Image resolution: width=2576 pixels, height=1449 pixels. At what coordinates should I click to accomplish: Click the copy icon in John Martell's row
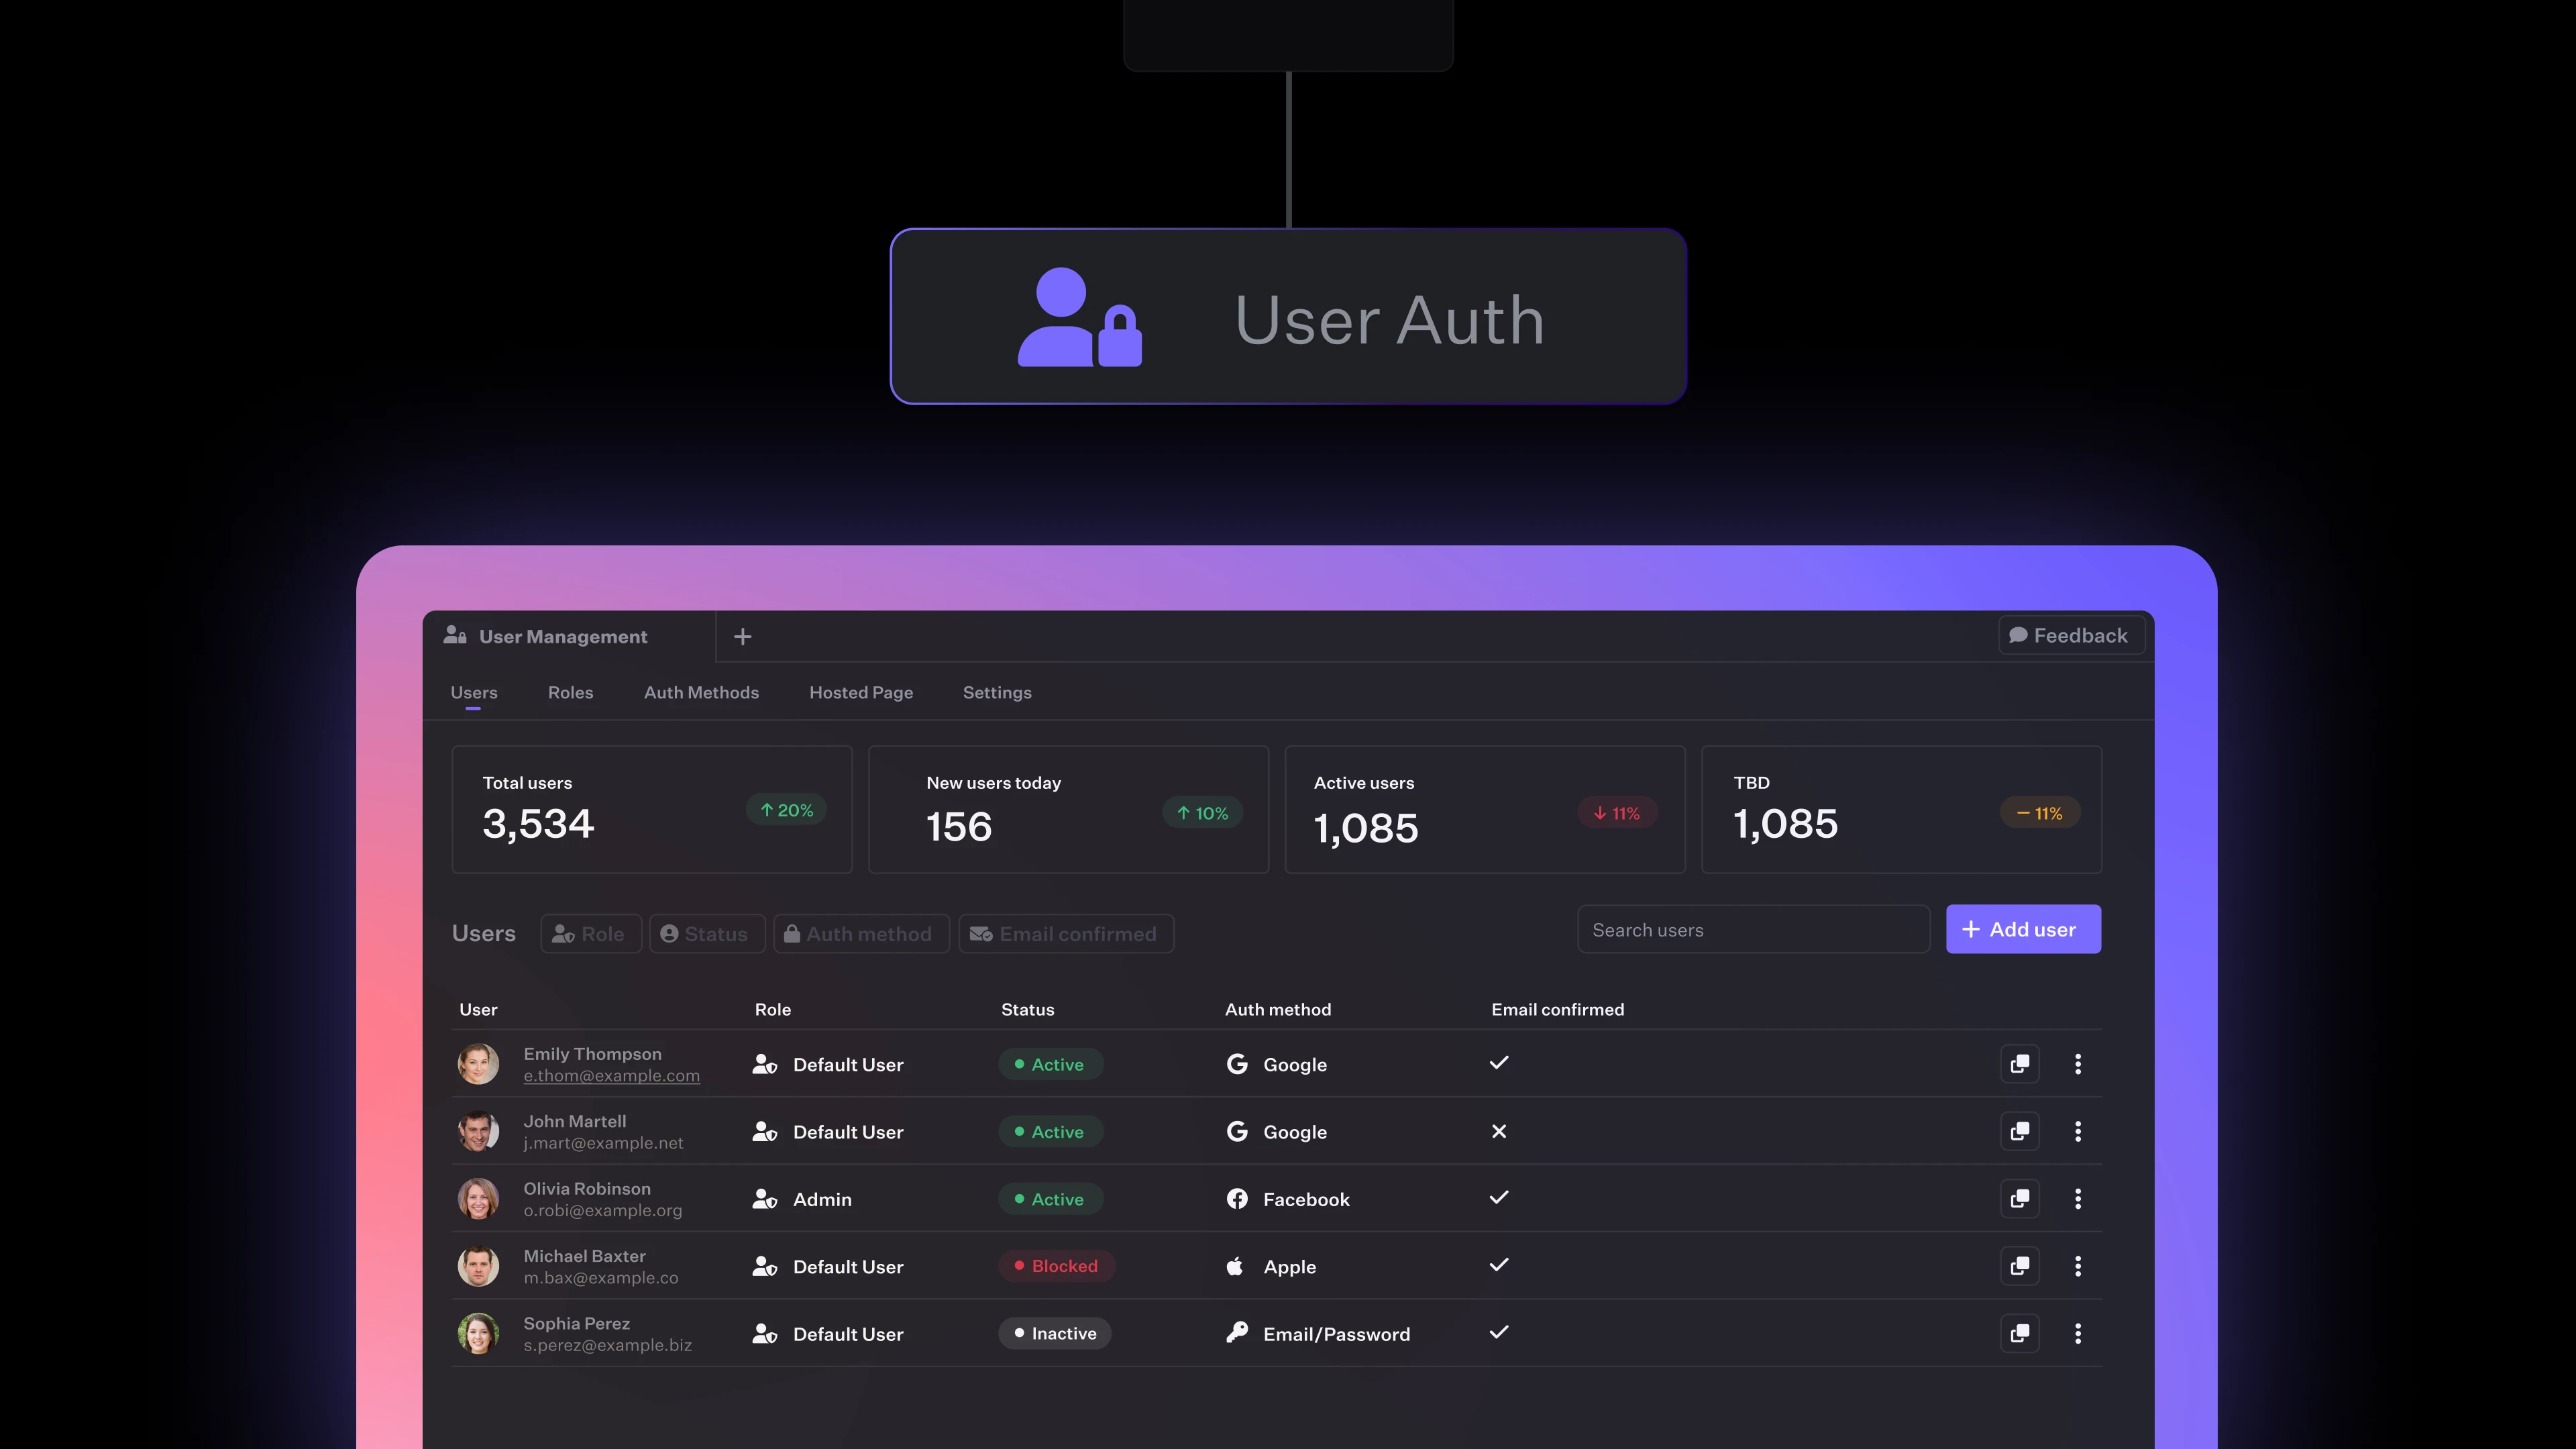pos(2019,1131)
